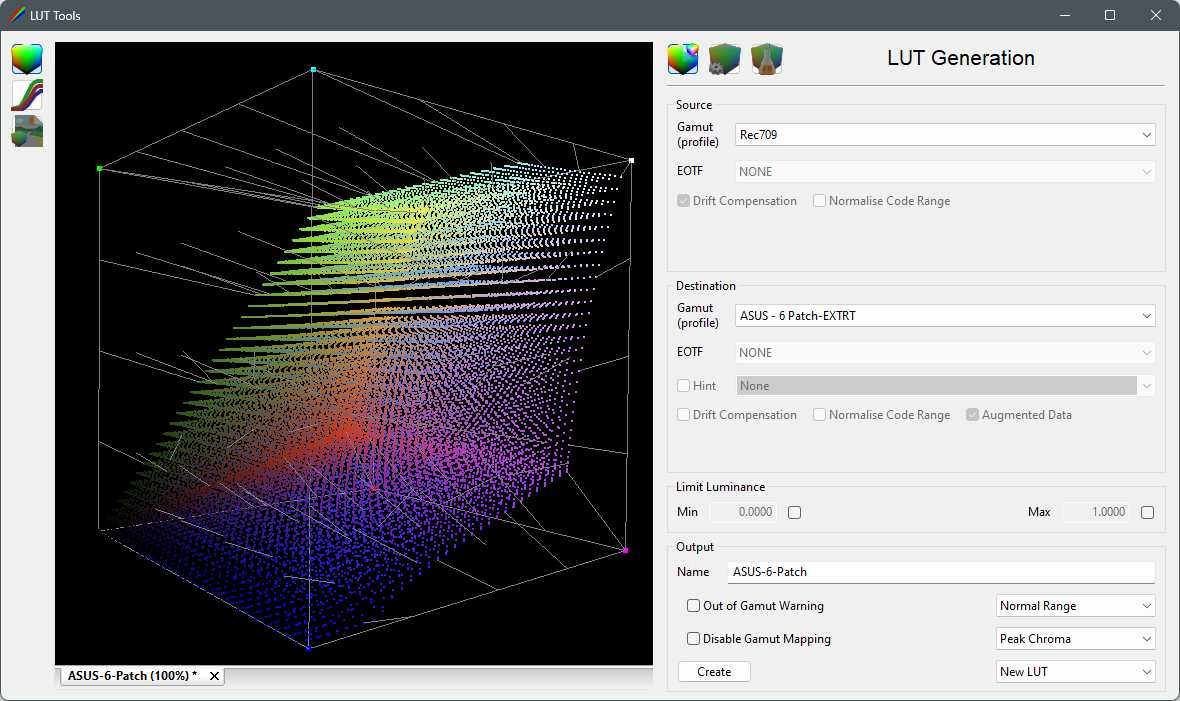Open the RGB curves view
This screenshot has height=701, width=1180.
27,94
